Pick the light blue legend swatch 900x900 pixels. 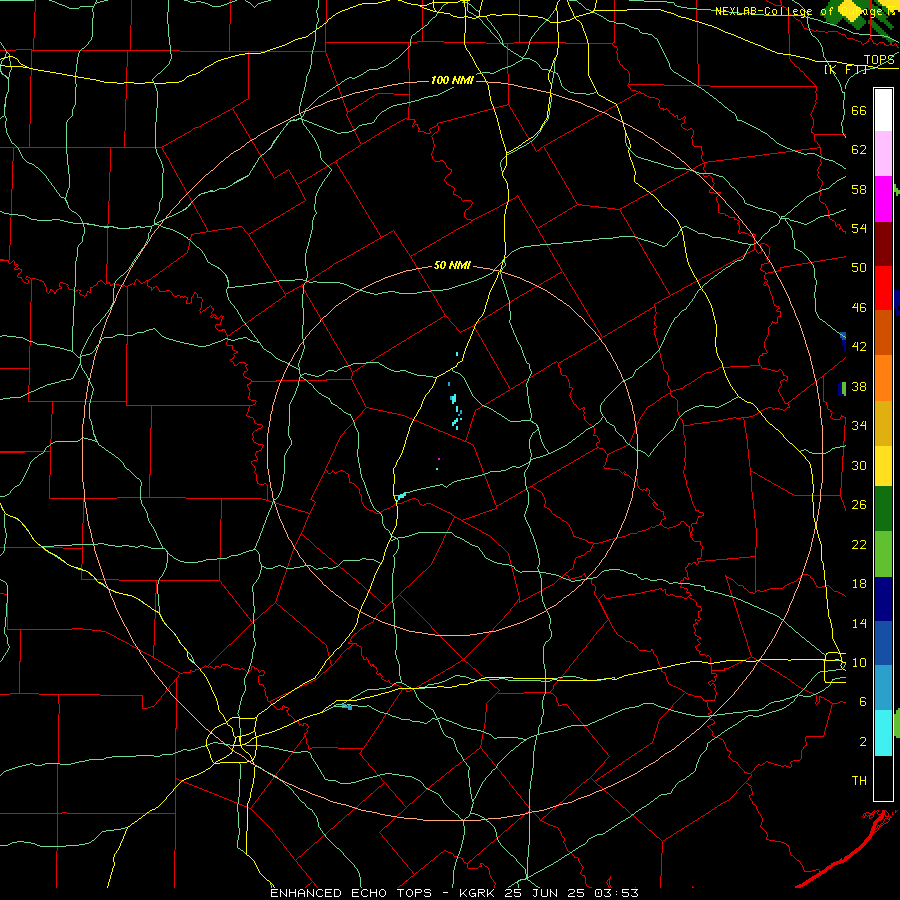(x=883, y=688)
